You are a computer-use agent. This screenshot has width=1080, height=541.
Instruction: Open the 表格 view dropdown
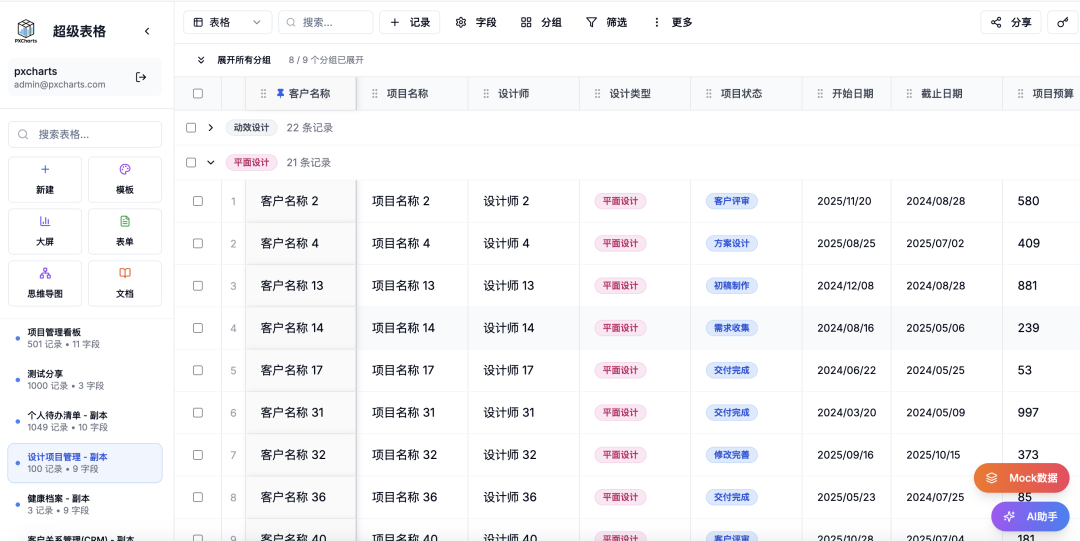point(227,22)
